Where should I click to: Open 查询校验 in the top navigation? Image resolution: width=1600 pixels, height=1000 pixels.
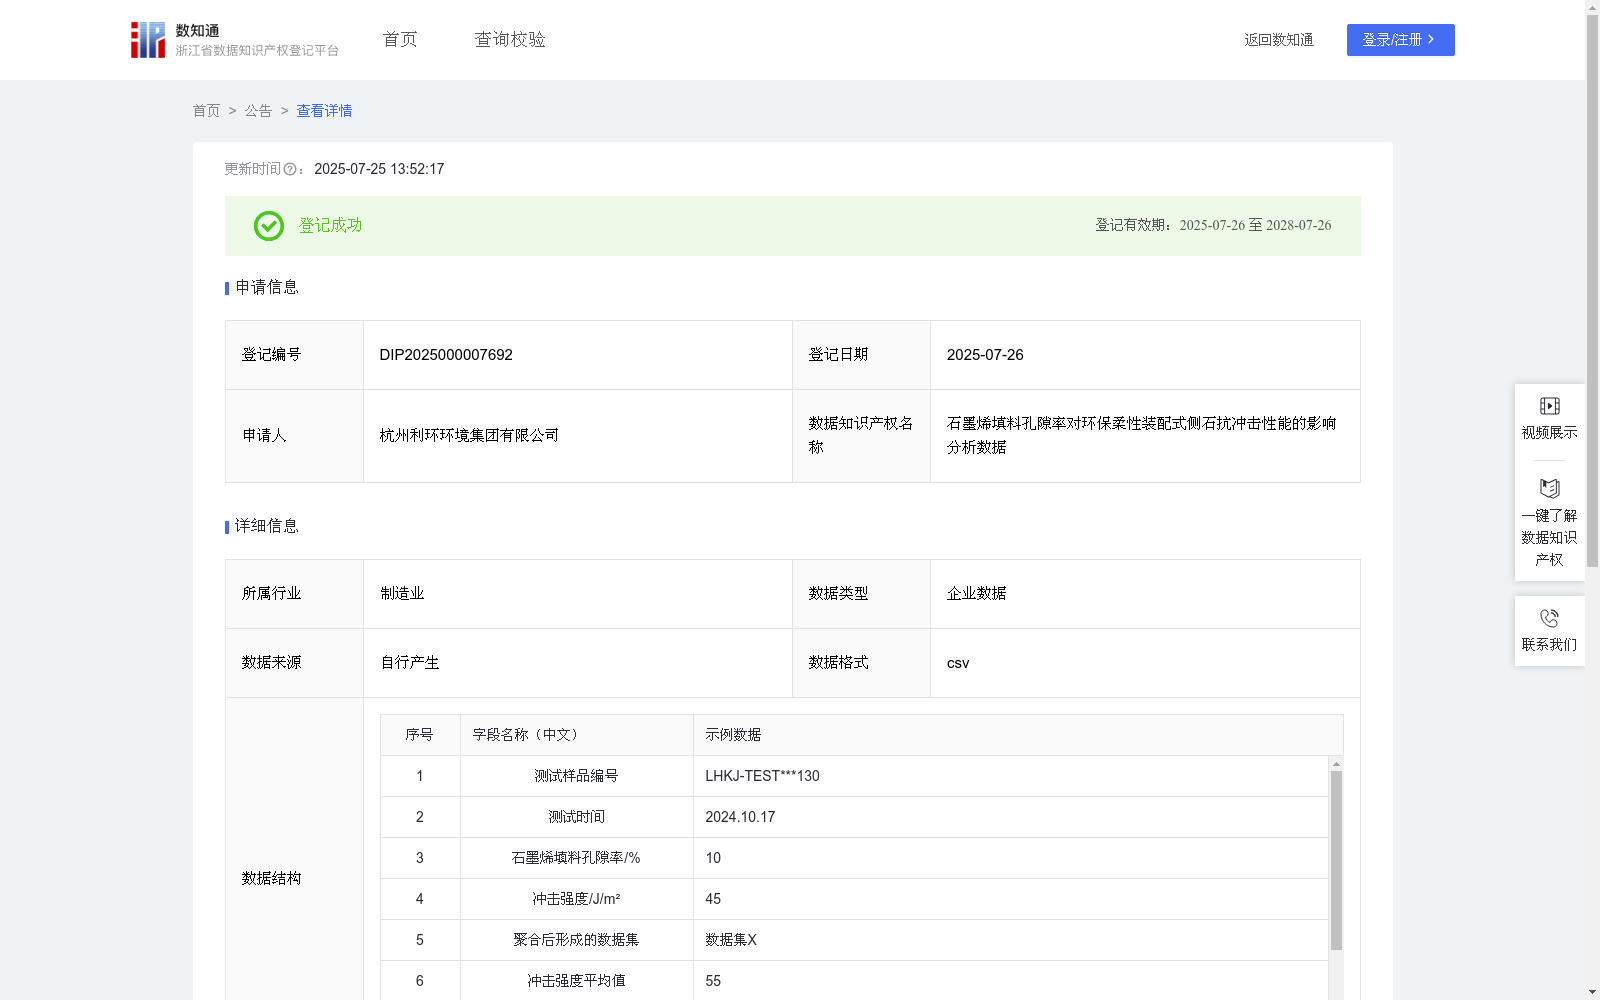pos(510,40)
